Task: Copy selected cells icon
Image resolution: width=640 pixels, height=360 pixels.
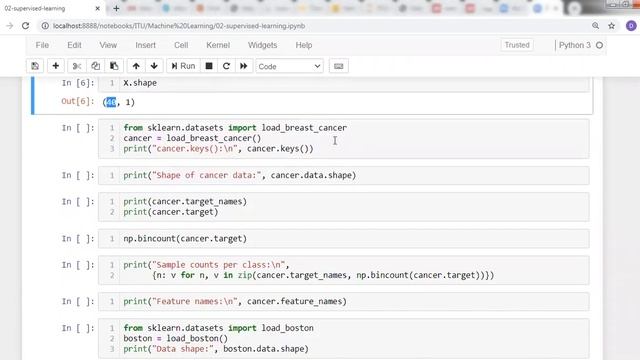Action: coord(96,66)
